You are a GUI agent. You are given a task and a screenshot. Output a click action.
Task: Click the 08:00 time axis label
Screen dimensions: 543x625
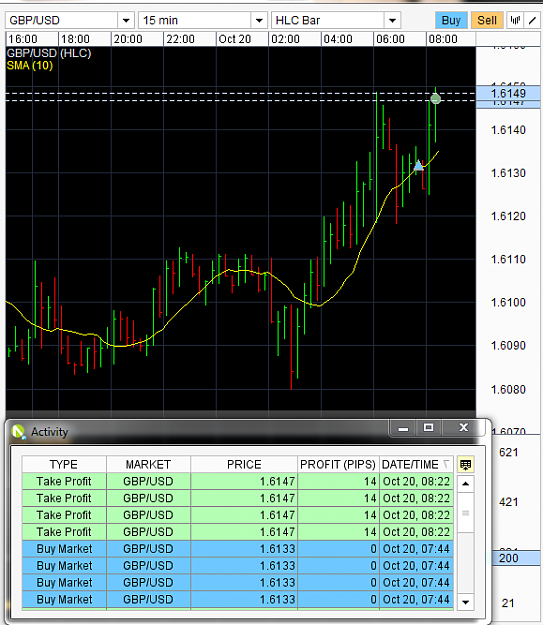click(x=443, y=39)
